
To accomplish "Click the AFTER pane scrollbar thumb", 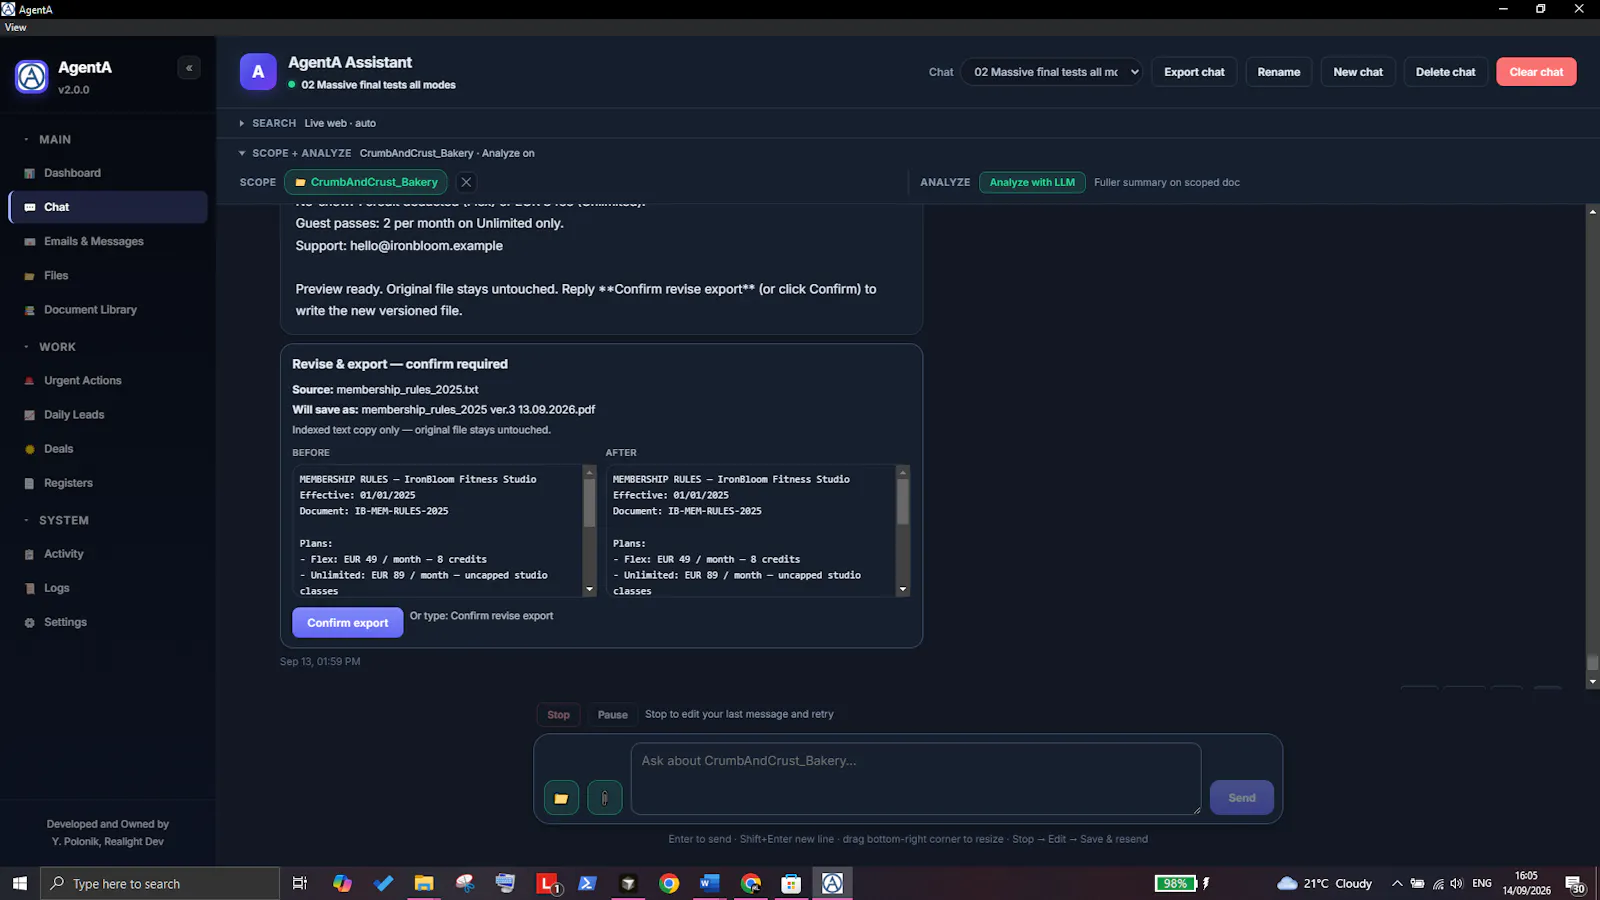I will coord(903,501).
